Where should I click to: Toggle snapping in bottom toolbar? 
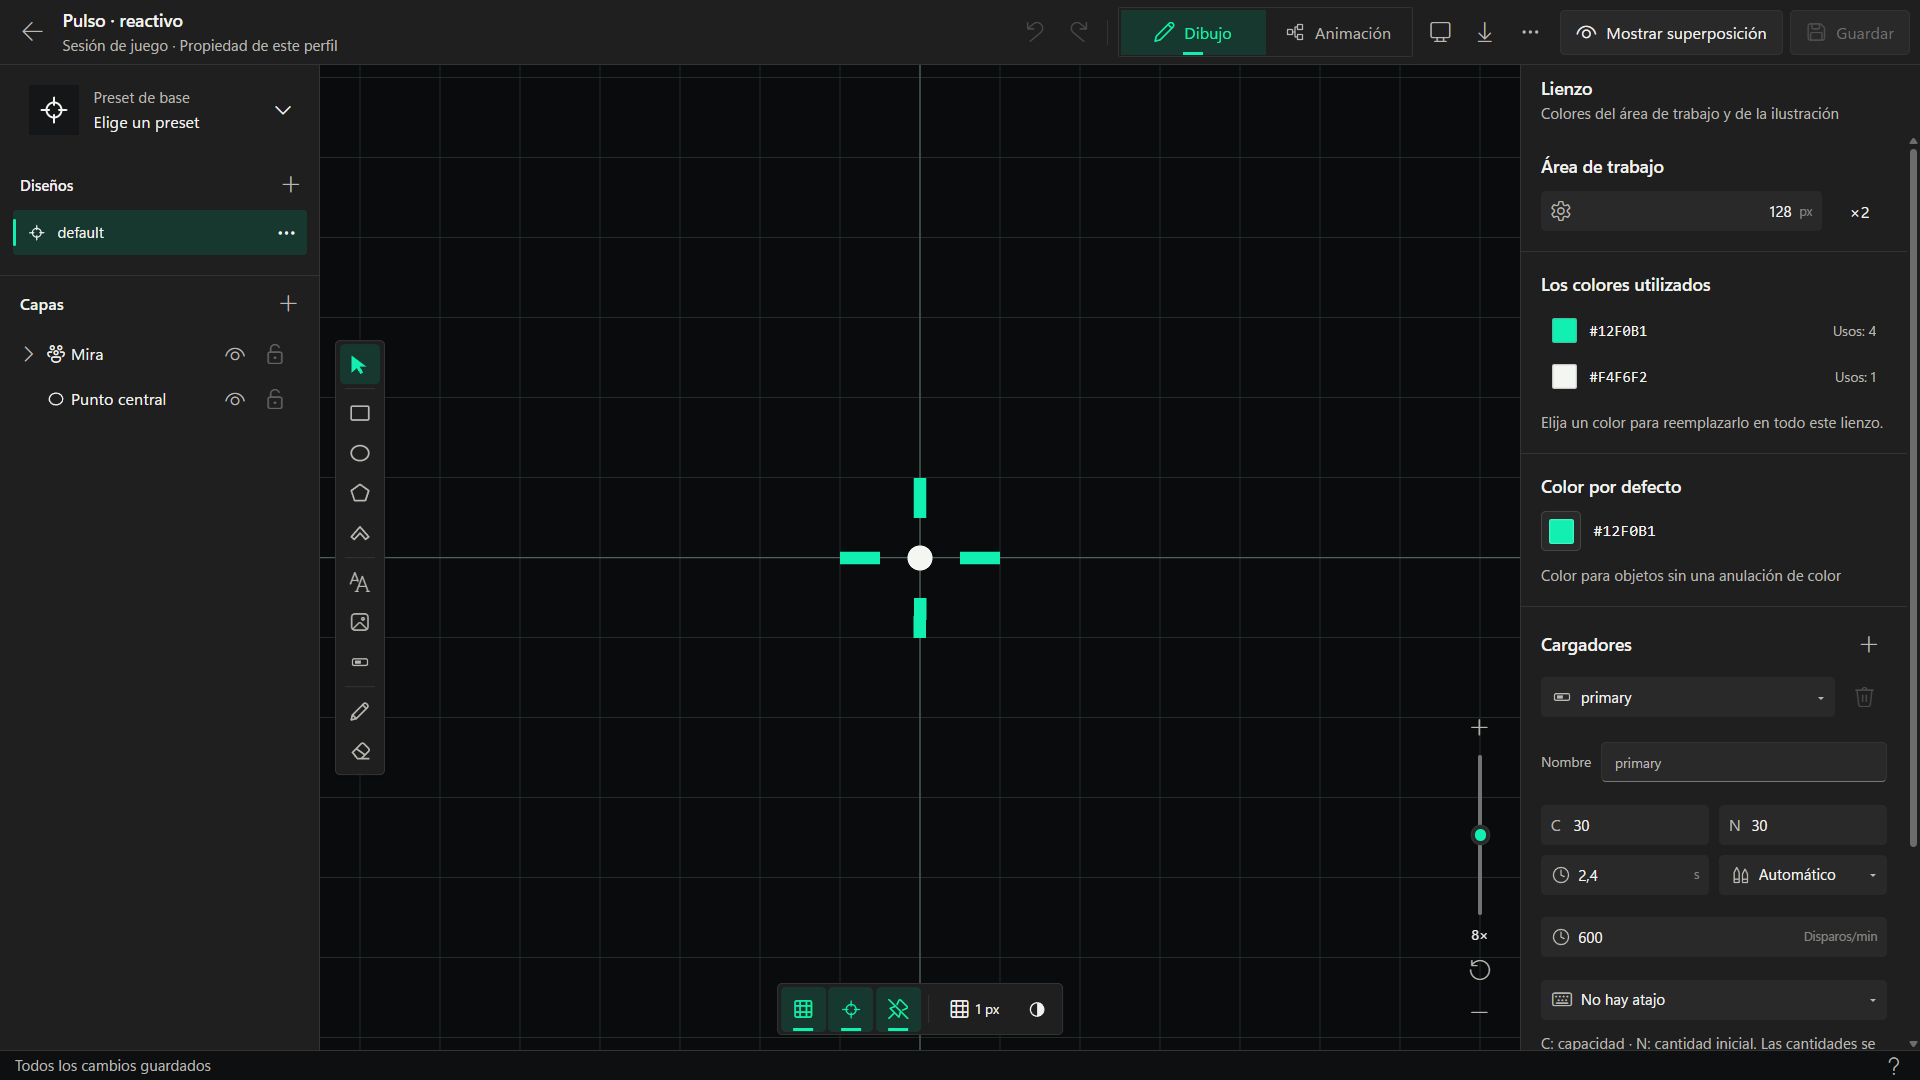pyautogui.click(x=898, y=1009)
